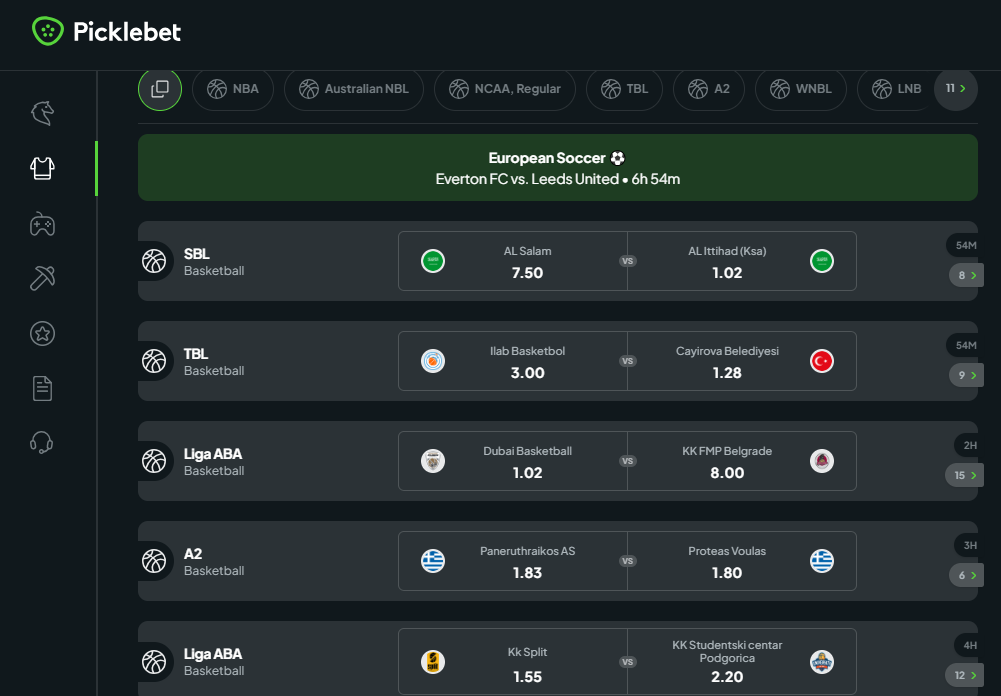Bet on Kk Split at 1.55
The height and width of the screenshot is (696, 1001).
(513, 662)
